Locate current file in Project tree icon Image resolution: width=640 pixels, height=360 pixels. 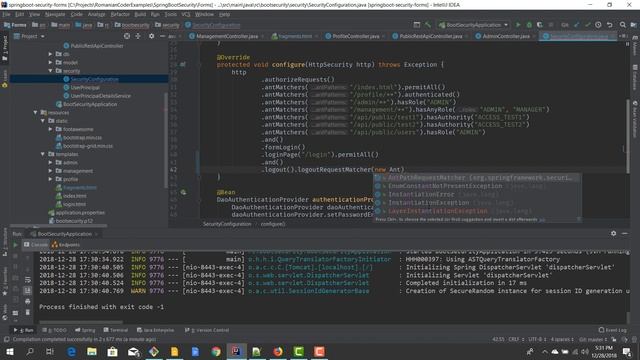(x=127, y=36)
